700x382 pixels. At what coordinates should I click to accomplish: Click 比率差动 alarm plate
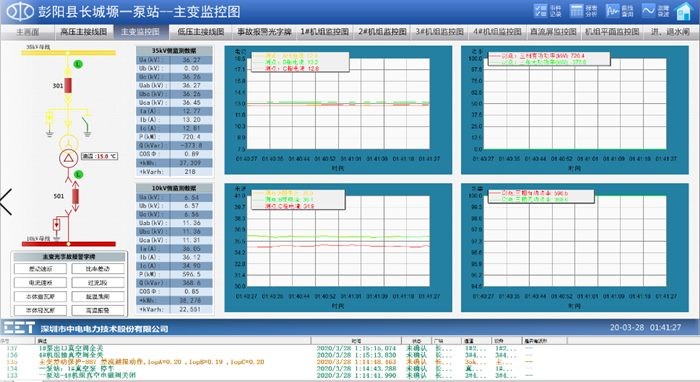tap(98, 269)
